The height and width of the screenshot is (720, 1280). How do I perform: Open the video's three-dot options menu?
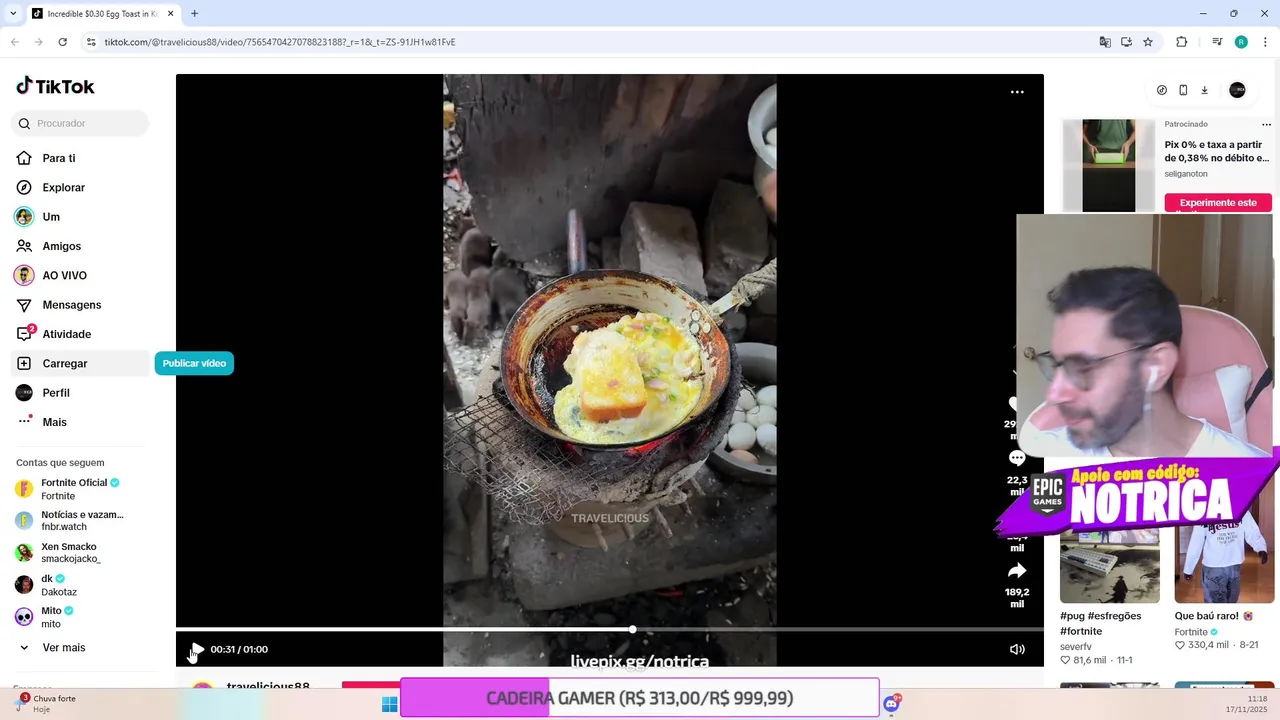(x=1017, y=92)
